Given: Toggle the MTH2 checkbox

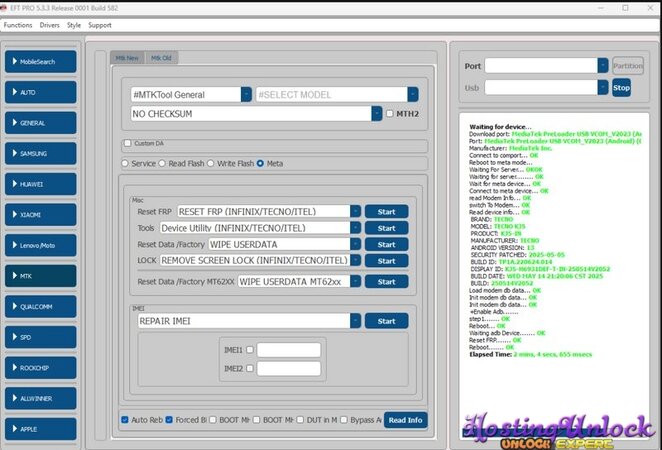Looking at the screenshot, I should [x=390, y=114].
